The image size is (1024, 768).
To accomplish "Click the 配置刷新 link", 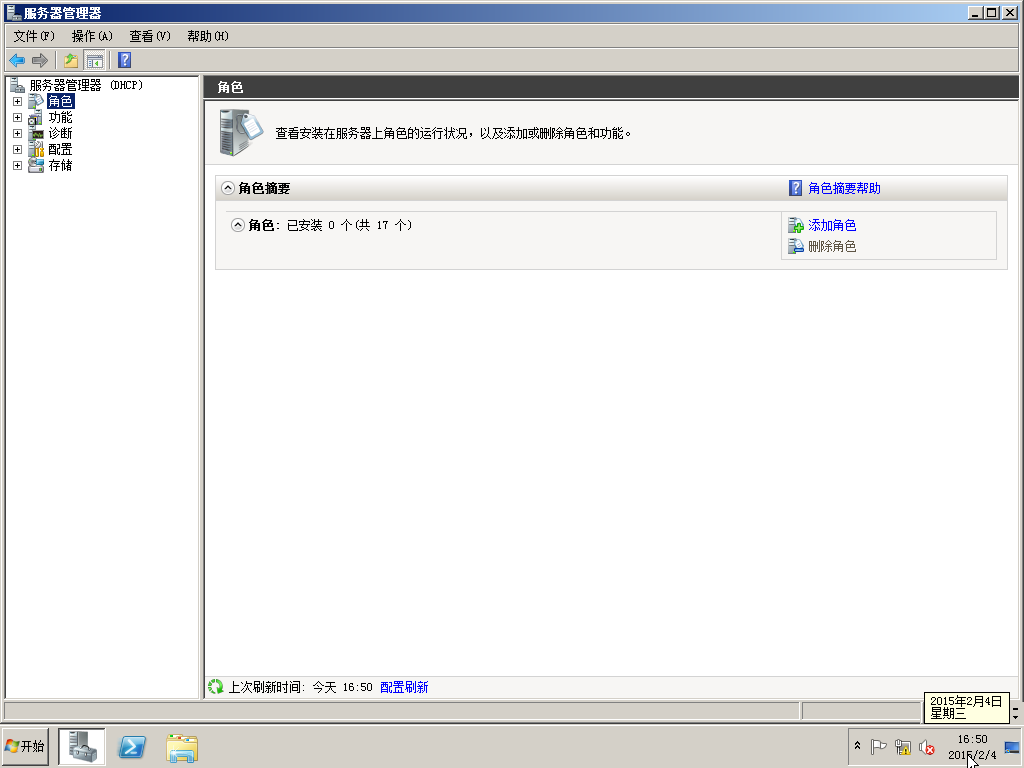I will pos(404,687).
